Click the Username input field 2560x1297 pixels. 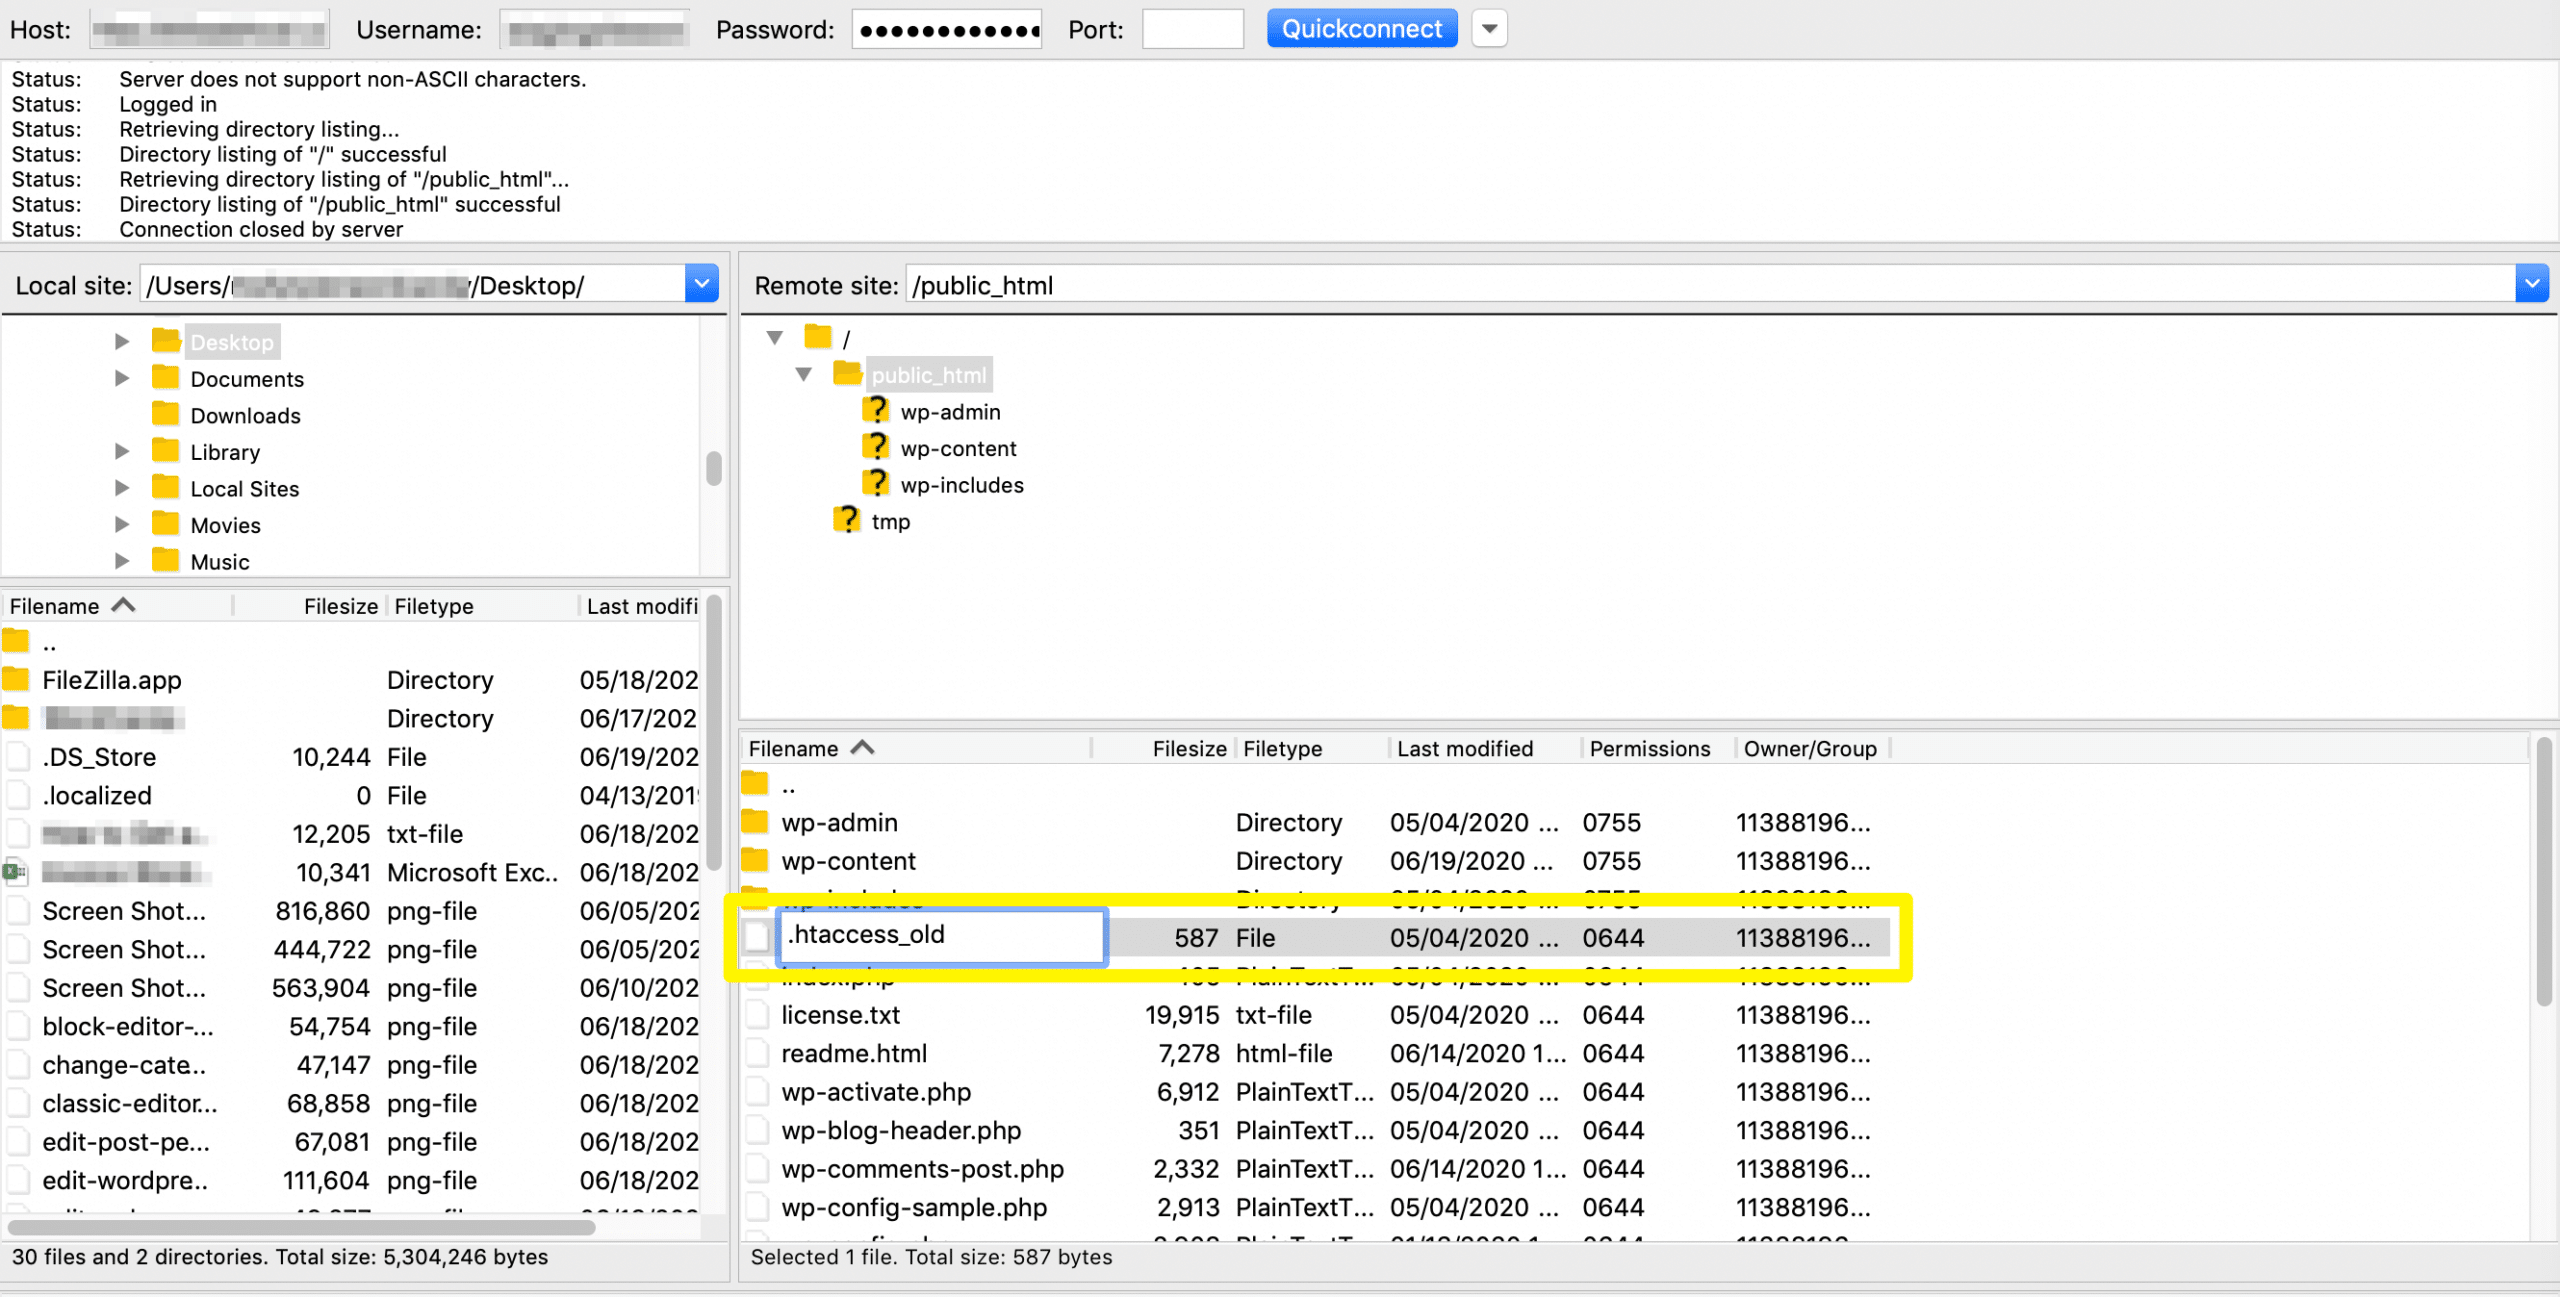click(597, 30)
